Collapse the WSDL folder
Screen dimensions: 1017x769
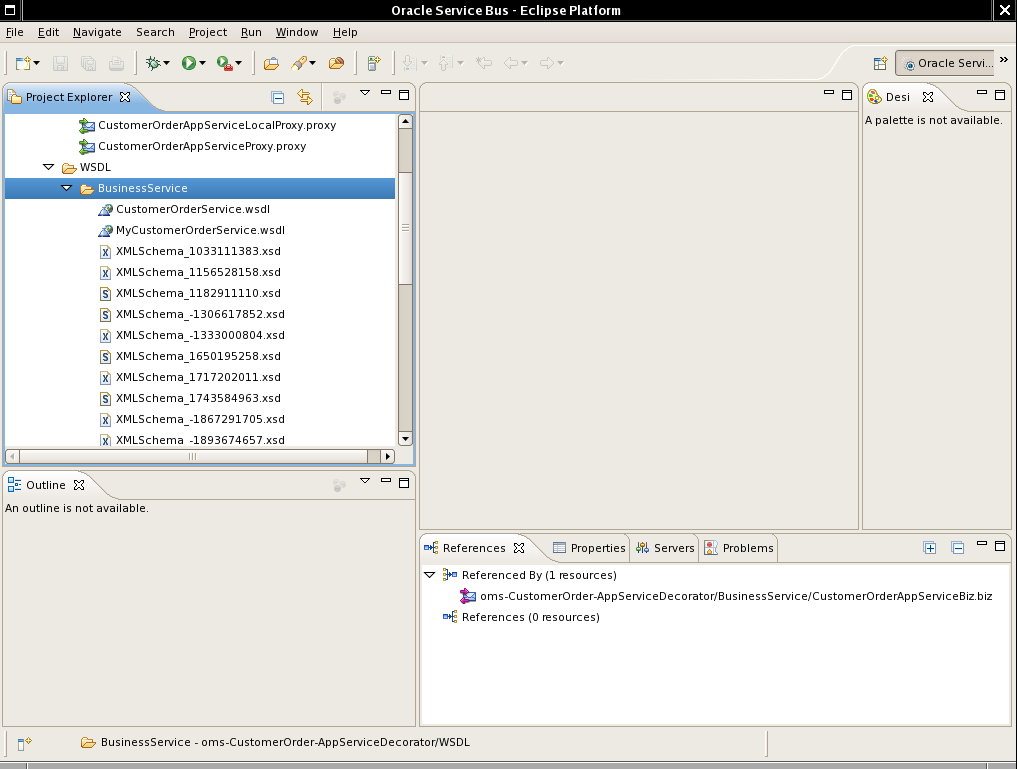tap(49, 167)
